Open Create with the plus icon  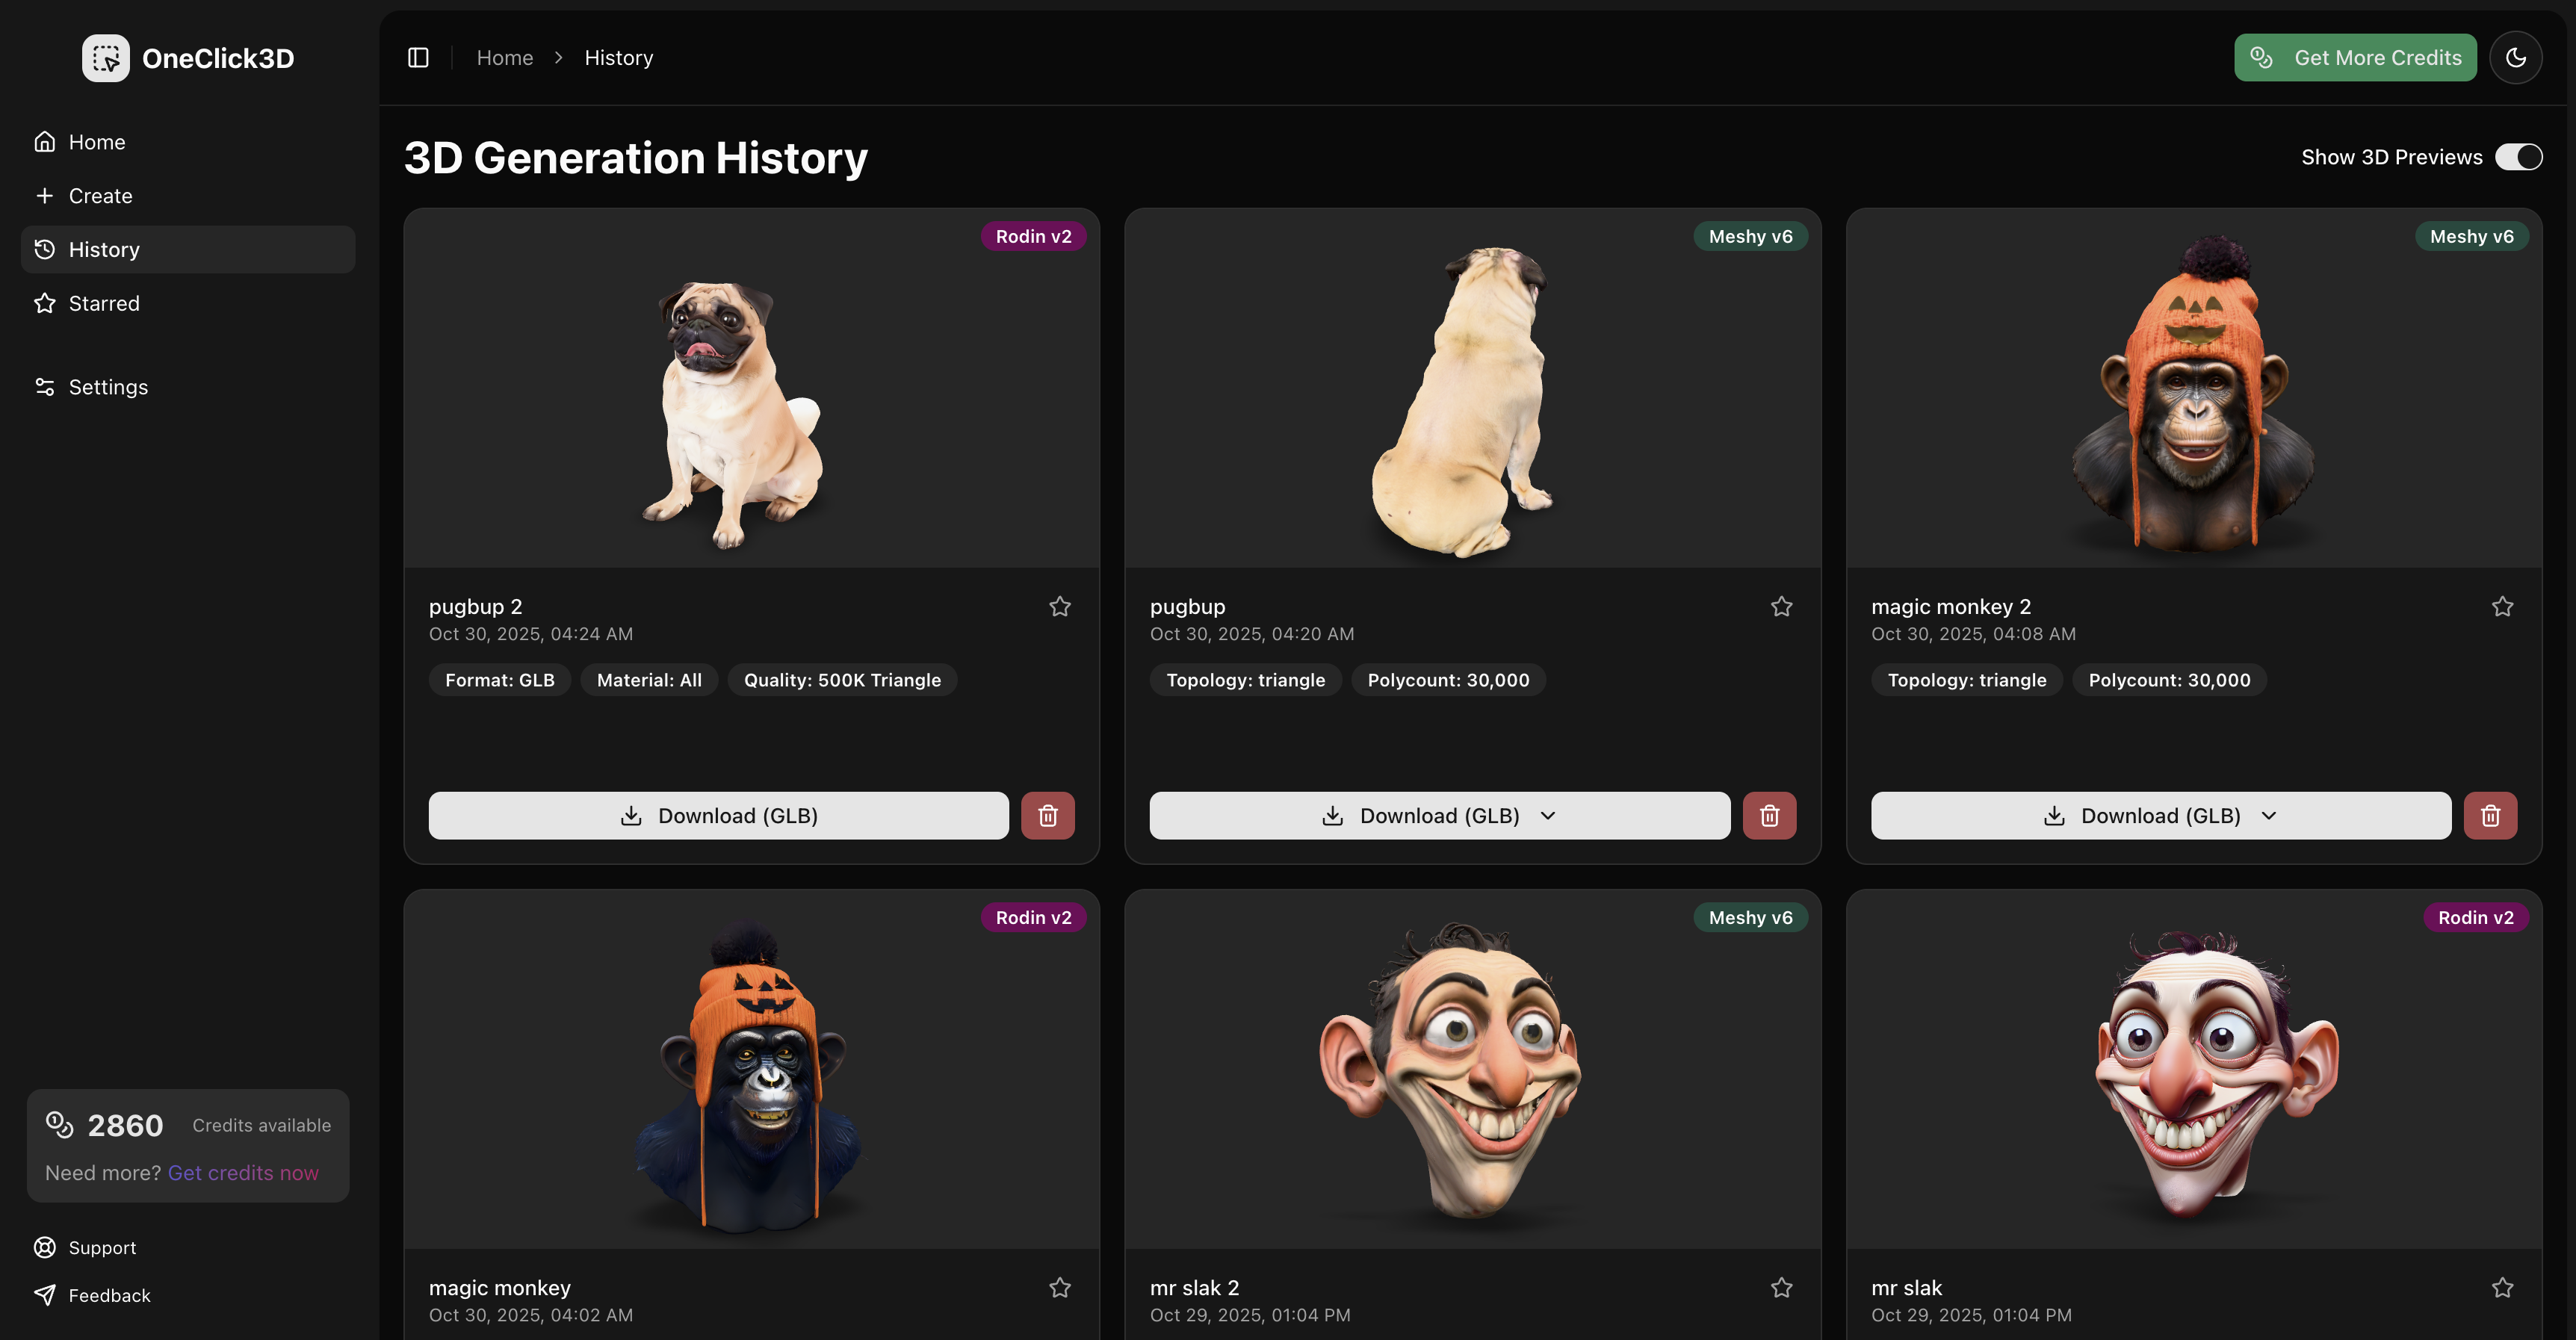[45, 195]
